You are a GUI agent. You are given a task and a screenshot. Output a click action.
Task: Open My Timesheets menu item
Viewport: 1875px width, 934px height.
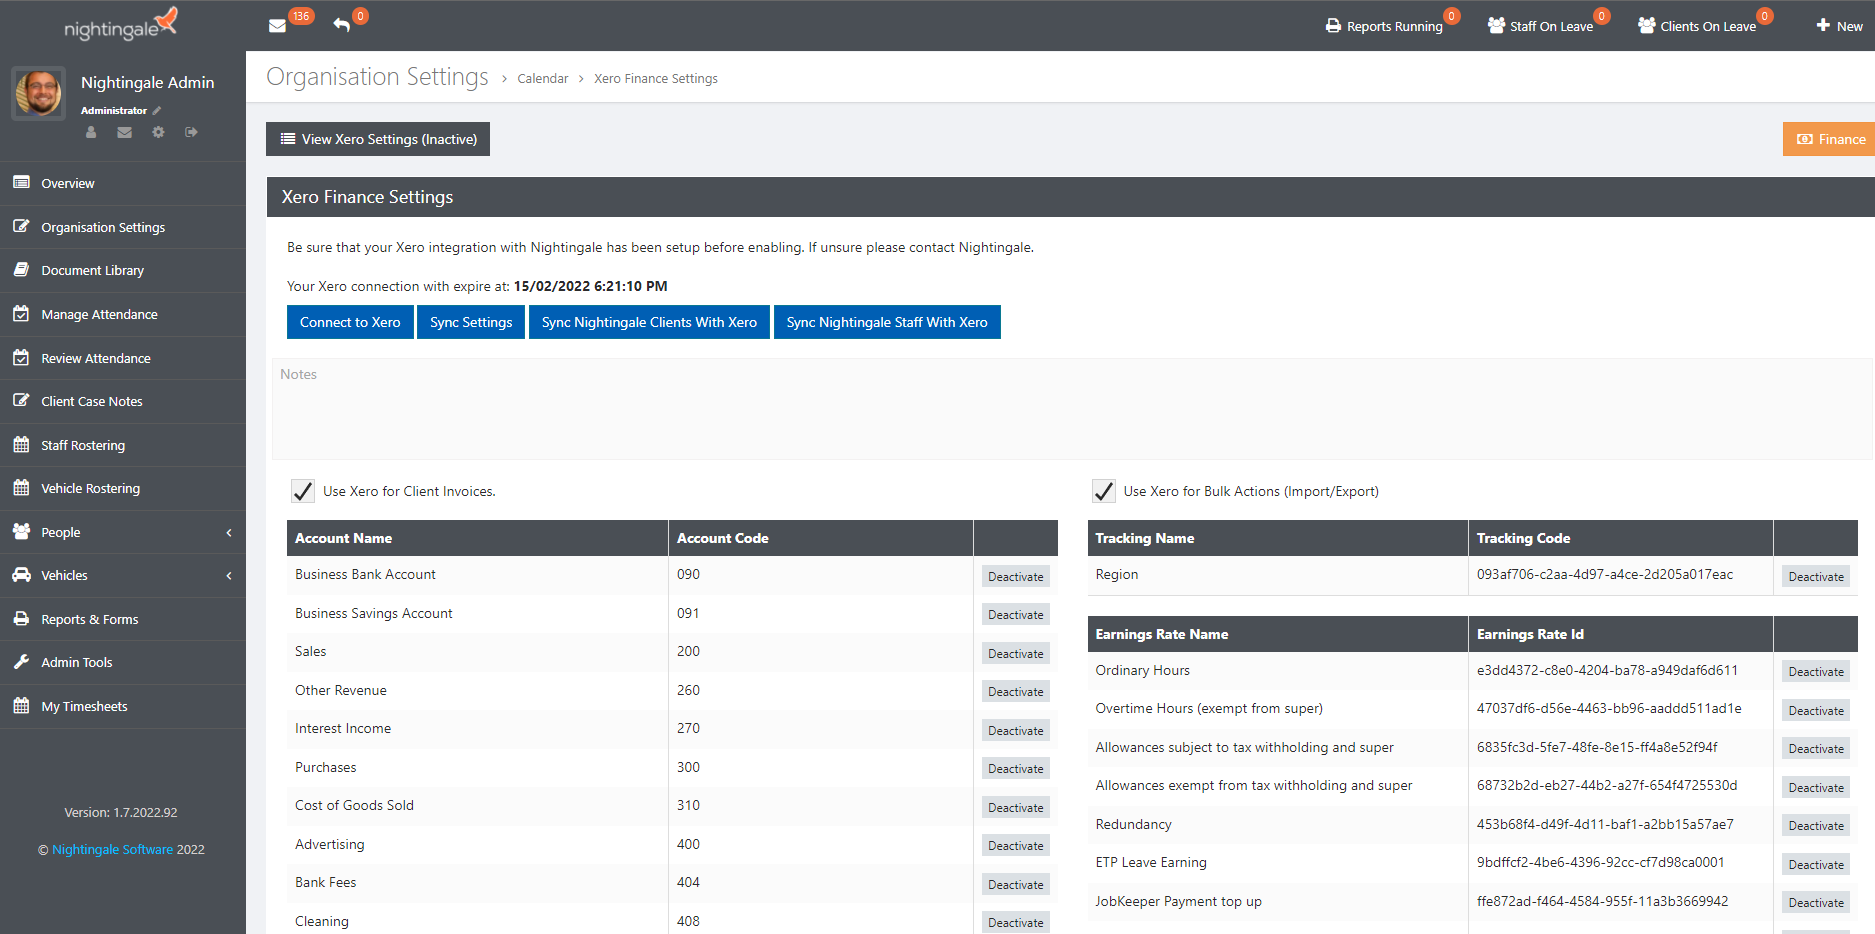123,706
